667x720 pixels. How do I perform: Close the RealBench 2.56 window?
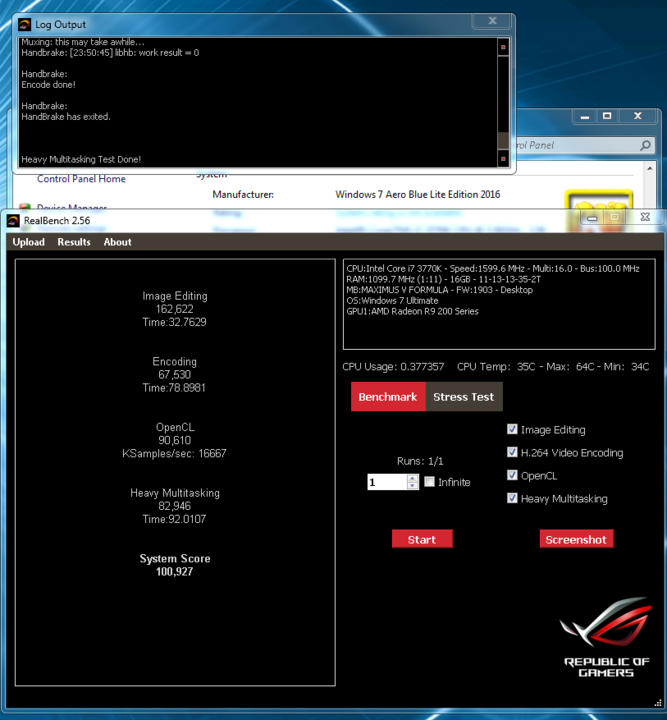645,217
